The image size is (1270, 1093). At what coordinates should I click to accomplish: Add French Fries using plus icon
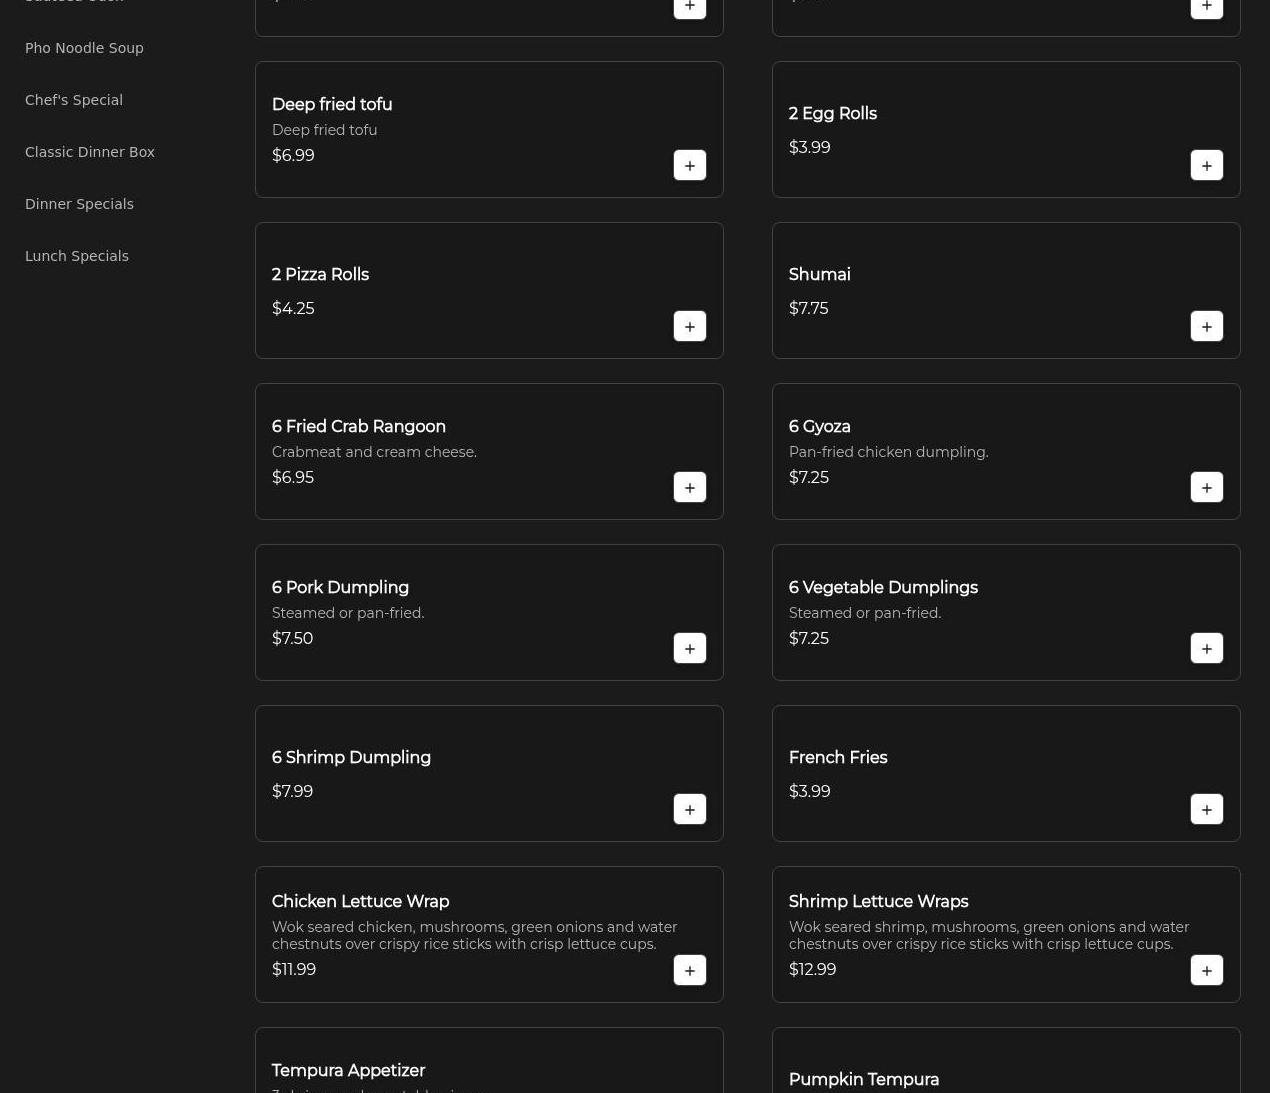coord(1206,809)
